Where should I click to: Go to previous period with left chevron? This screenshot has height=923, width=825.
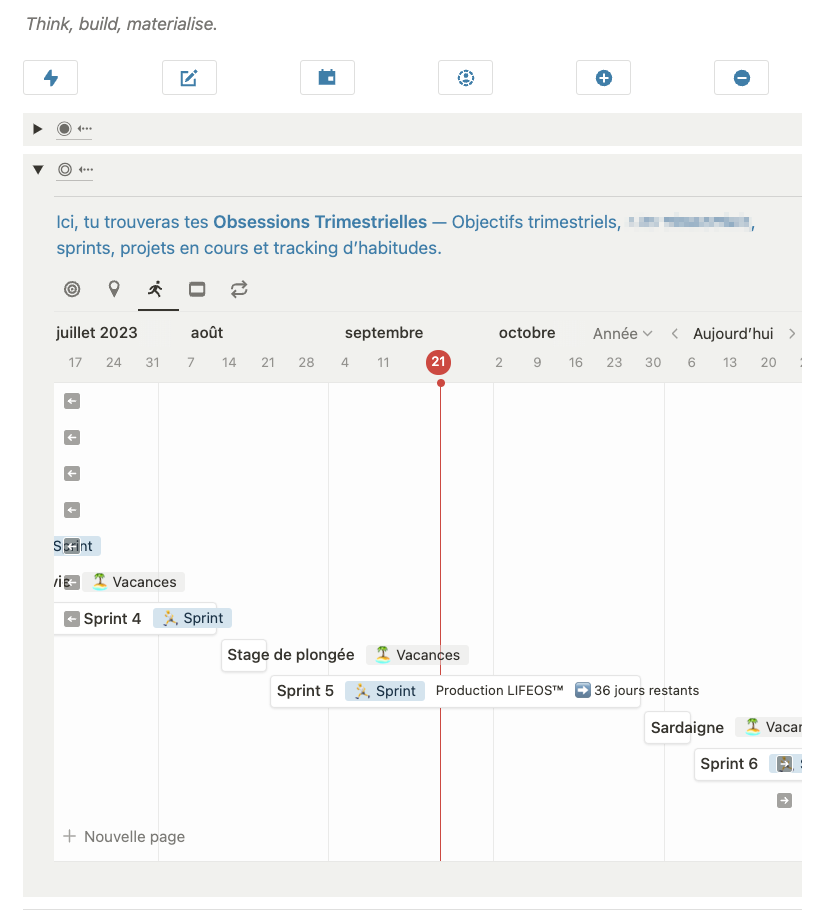pyautogui.click(x=675, y=334)
